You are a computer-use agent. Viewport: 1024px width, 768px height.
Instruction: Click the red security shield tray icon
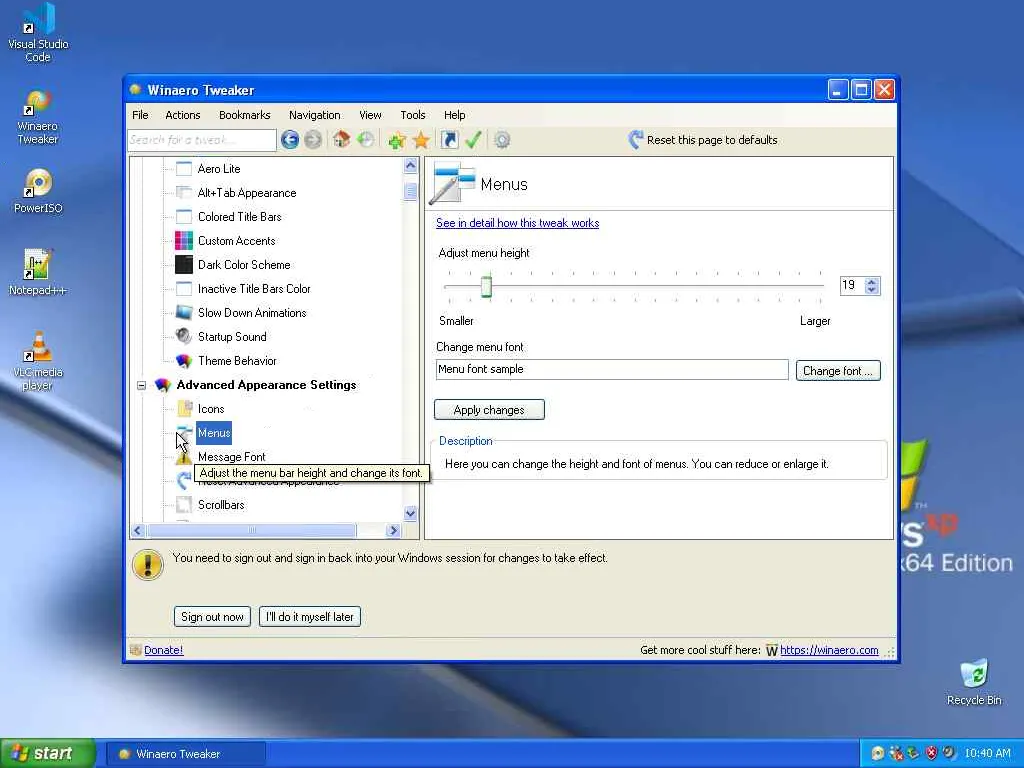pyautogui.click(x=931, y=753)
